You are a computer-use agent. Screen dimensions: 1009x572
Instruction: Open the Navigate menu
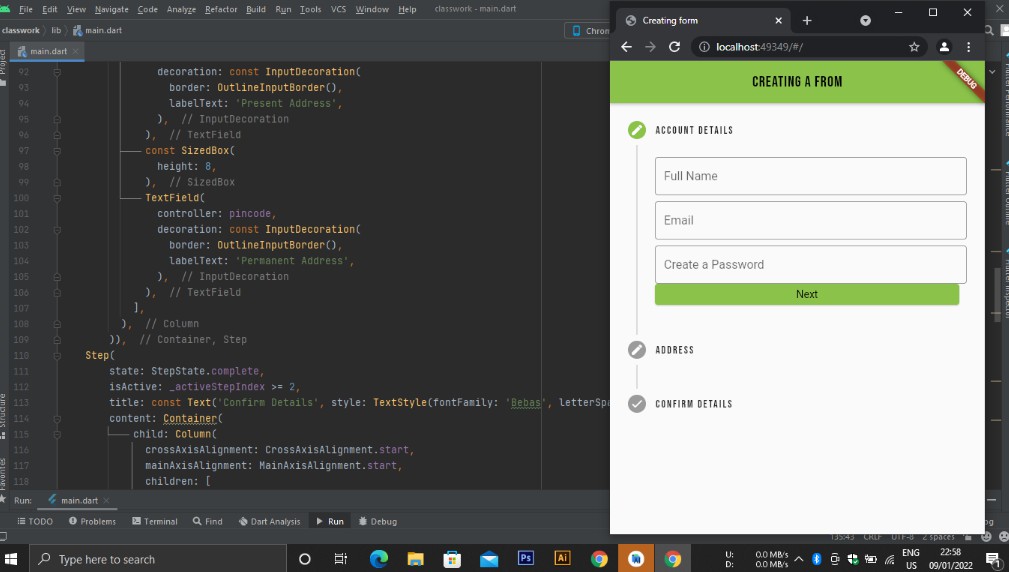[x=111, y=9]
